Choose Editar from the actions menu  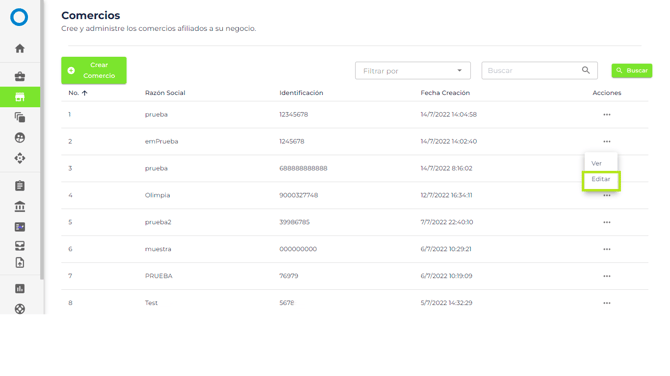(601, 179)
